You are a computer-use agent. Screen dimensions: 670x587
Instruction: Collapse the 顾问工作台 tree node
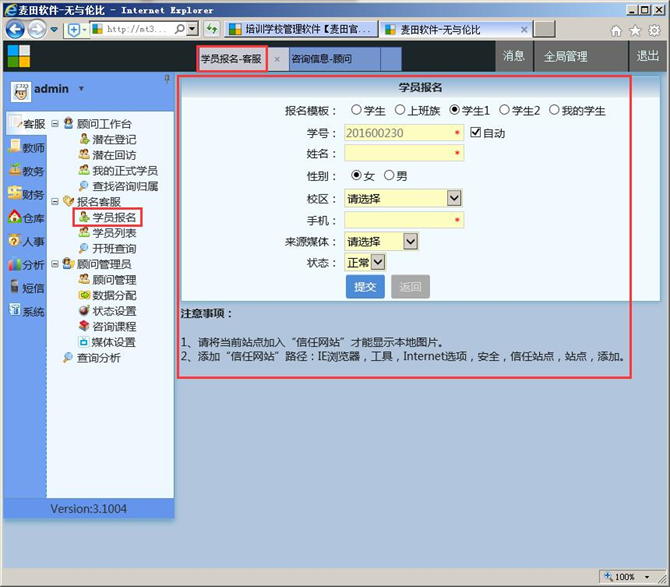(55, 123)
